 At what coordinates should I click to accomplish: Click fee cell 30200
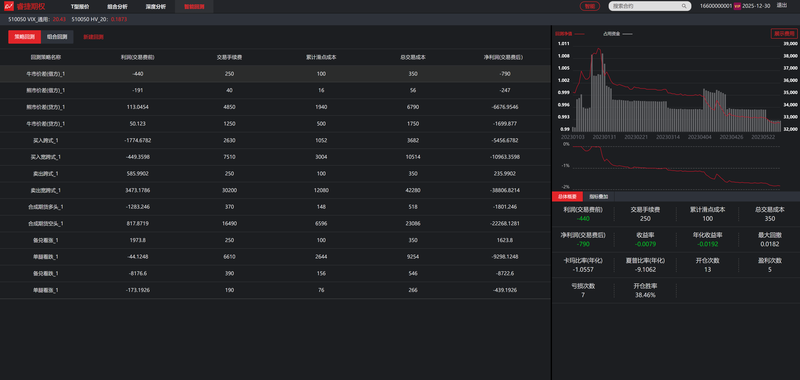pyautogui.click(x=230, y=190)
